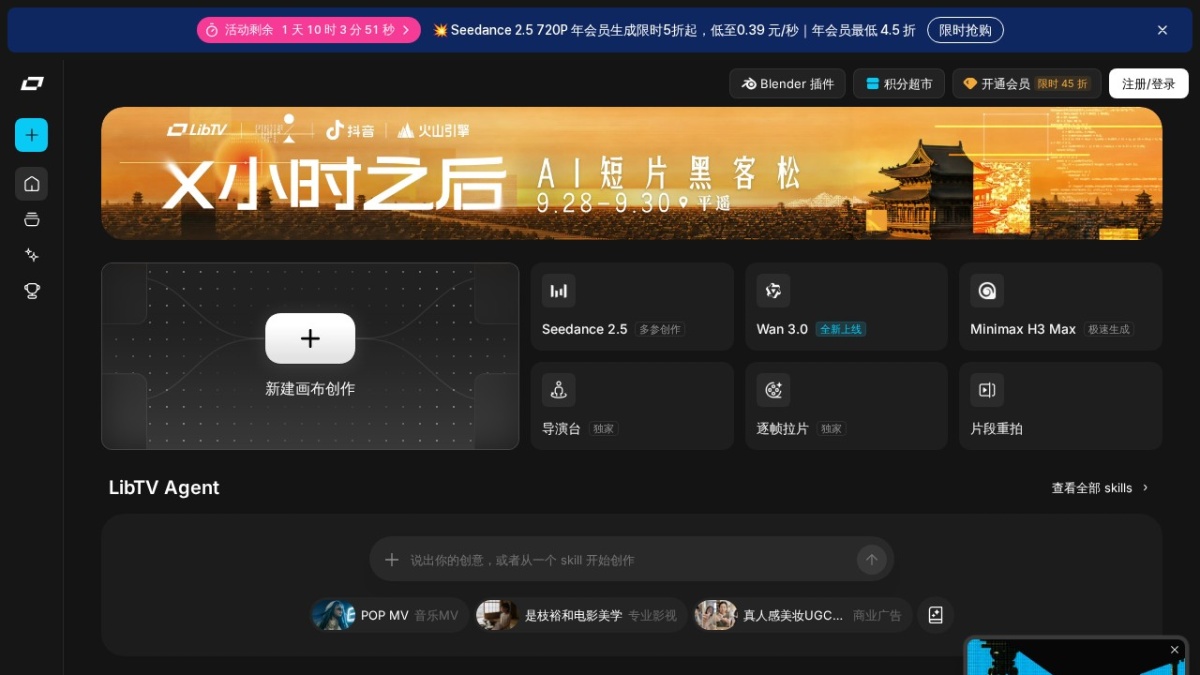Click 限时抢购 in top banner
Viewport: 1200px width, 675px height.
(x=965, y=30)
